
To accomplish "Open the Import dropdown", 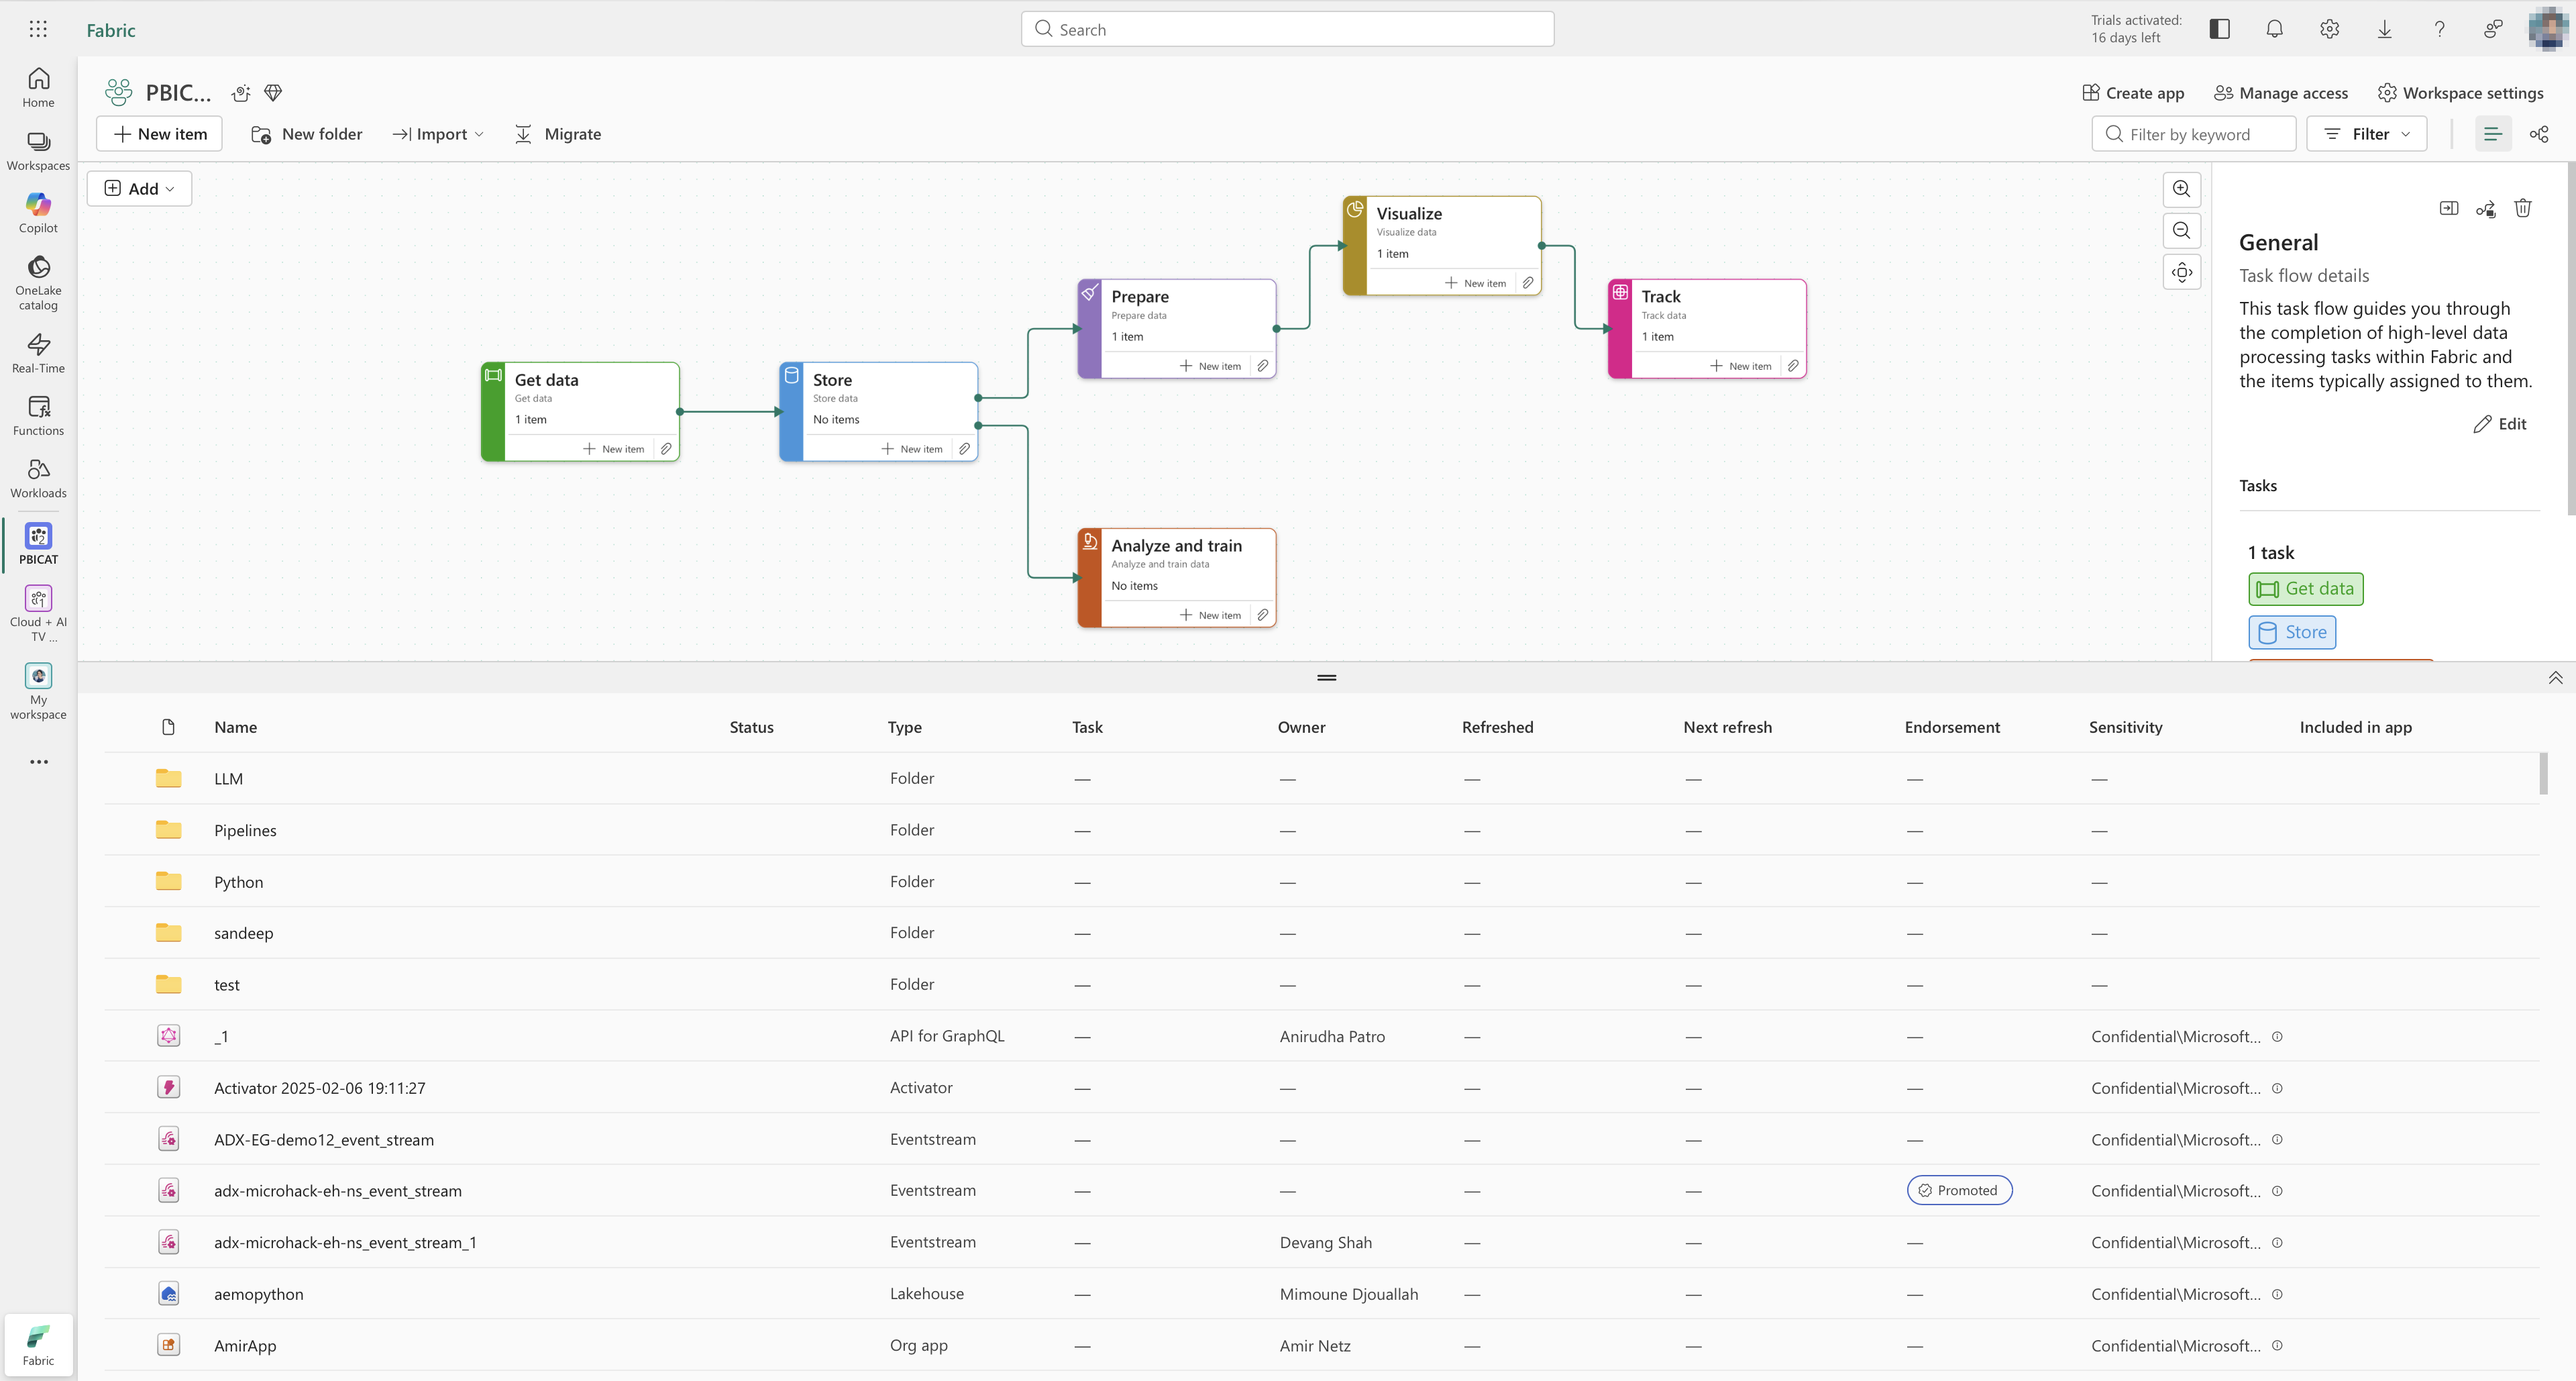I will pyautogui.click(x=438, y=134).
